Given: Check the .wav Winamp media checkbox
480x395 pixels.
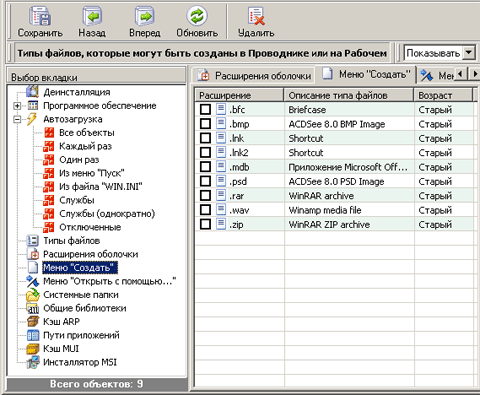Looking at the screenshot, I should point(205,210).
